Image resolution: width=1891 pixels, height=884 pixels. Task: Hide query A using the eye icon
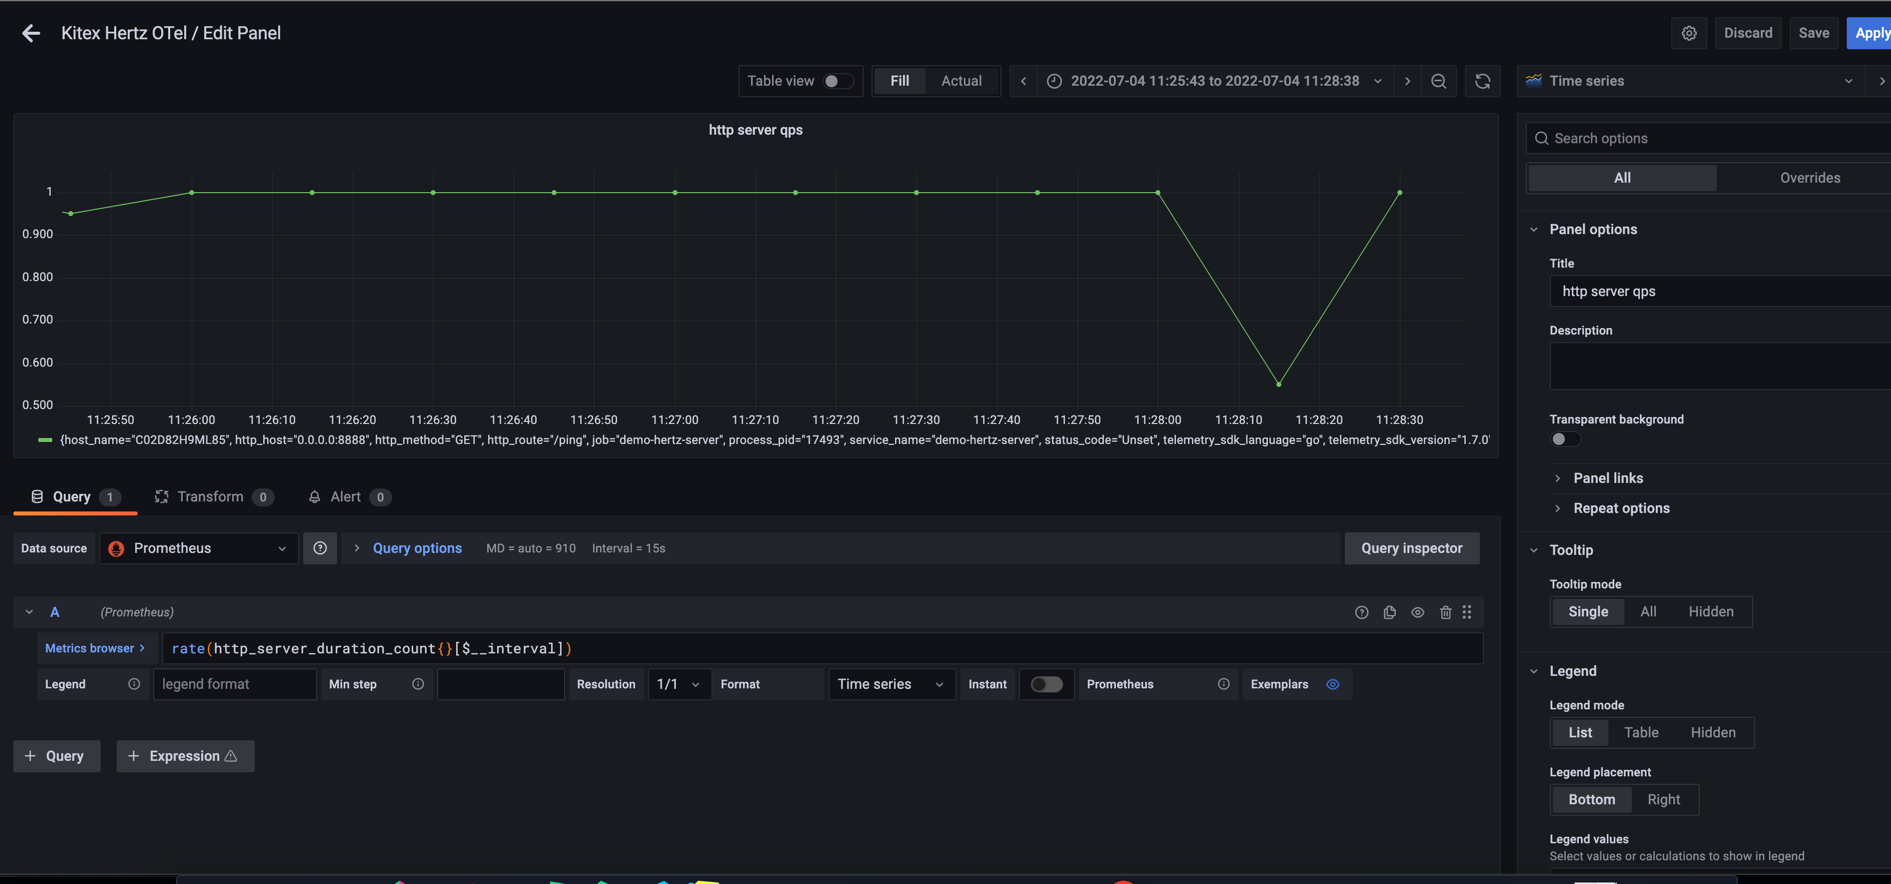pos(1417,612)
